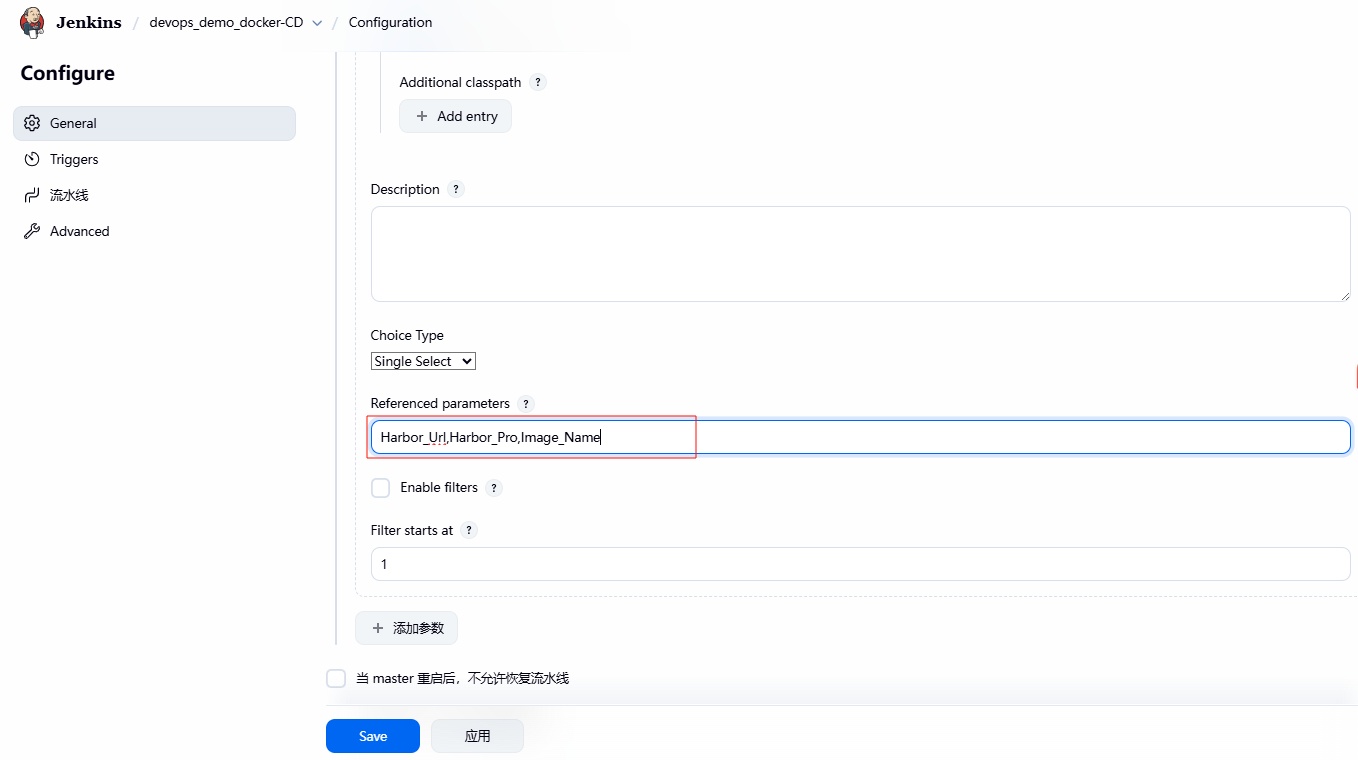The height and width of the screenshot is (760, 1358).
Task: Open help icon next to Description
Action: click(456, 189)
